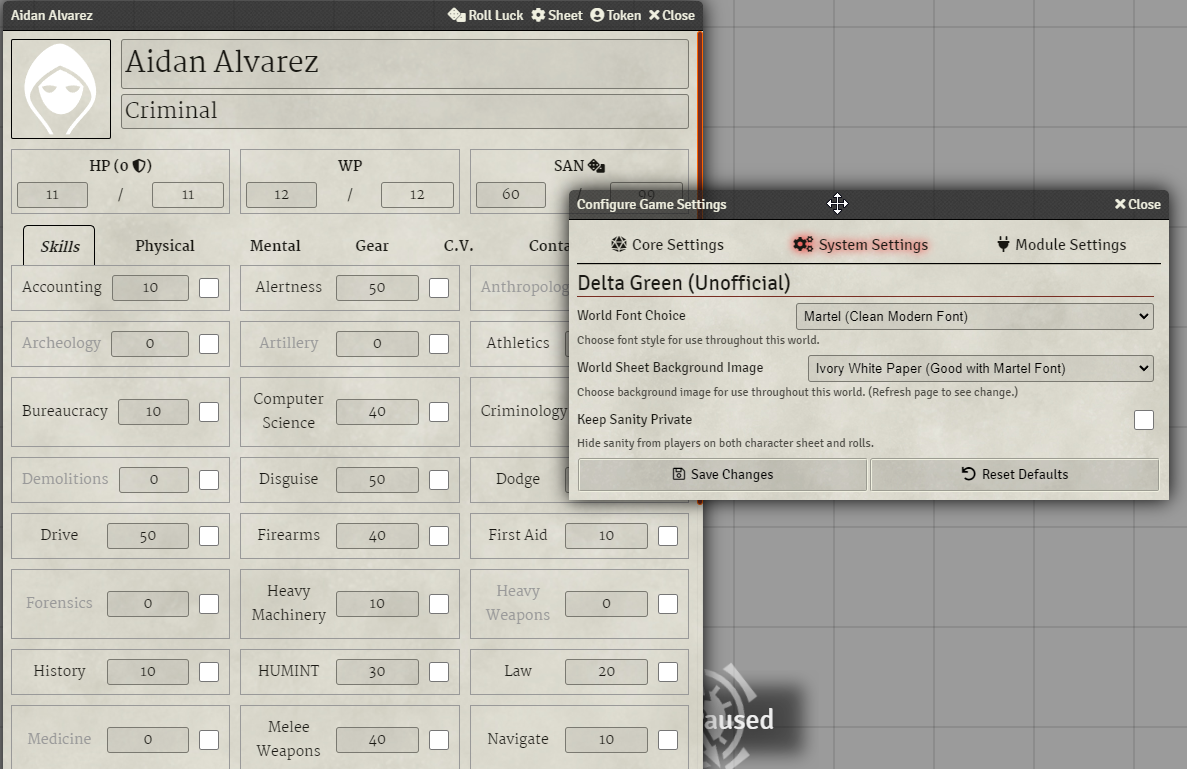Screen dimensions: 1187x769
Task: Check the Navigate skill checkbox
Action: pos(668,740)
